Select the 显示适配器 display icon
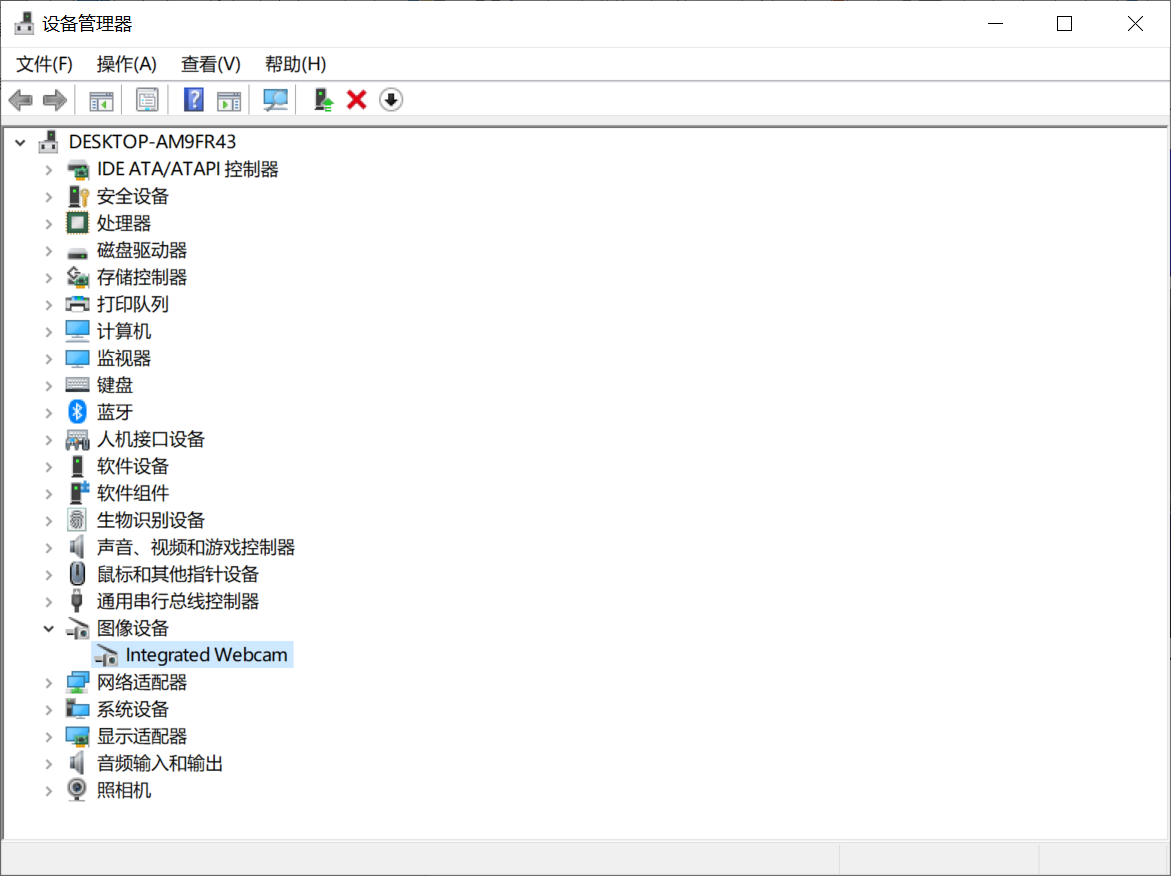1171x876 pixels. click(78, 736)
